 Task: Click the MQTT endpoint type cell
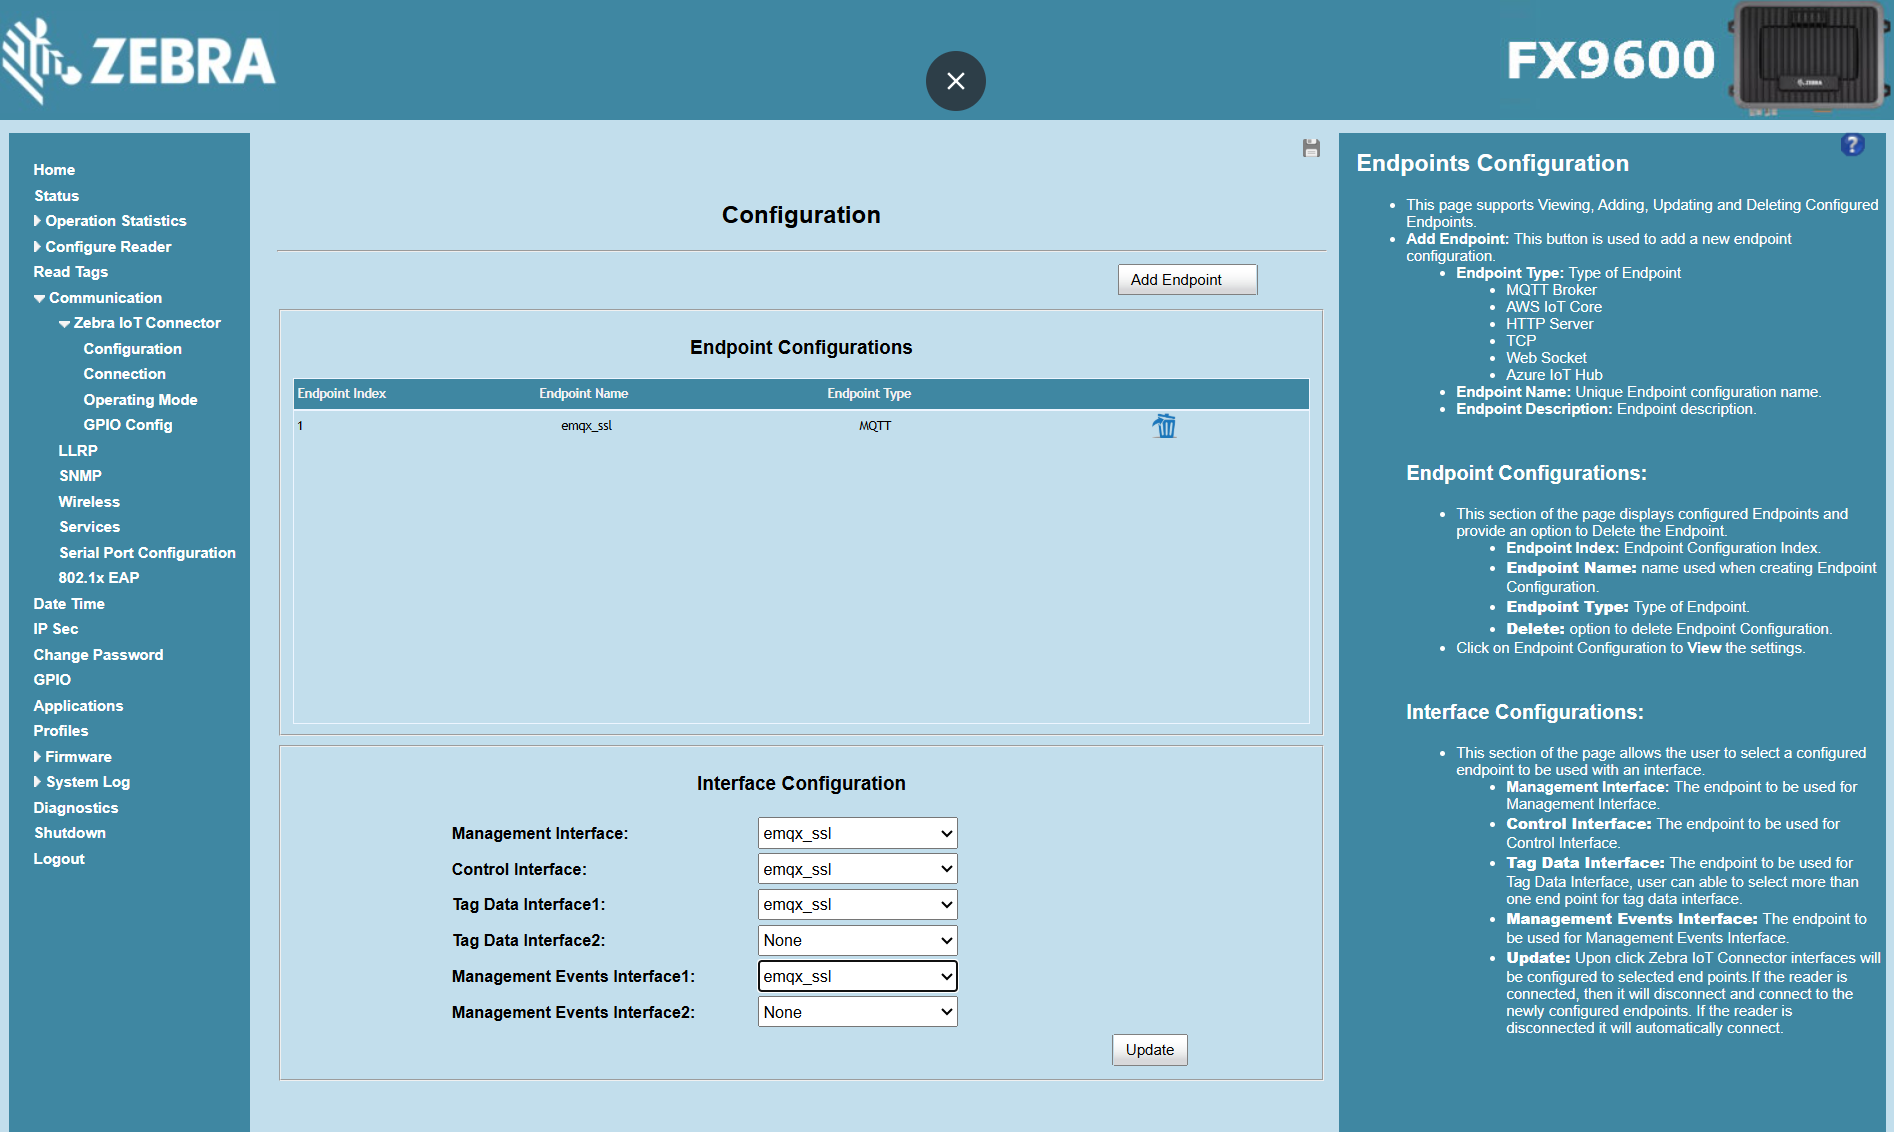[x=875, y=426]
